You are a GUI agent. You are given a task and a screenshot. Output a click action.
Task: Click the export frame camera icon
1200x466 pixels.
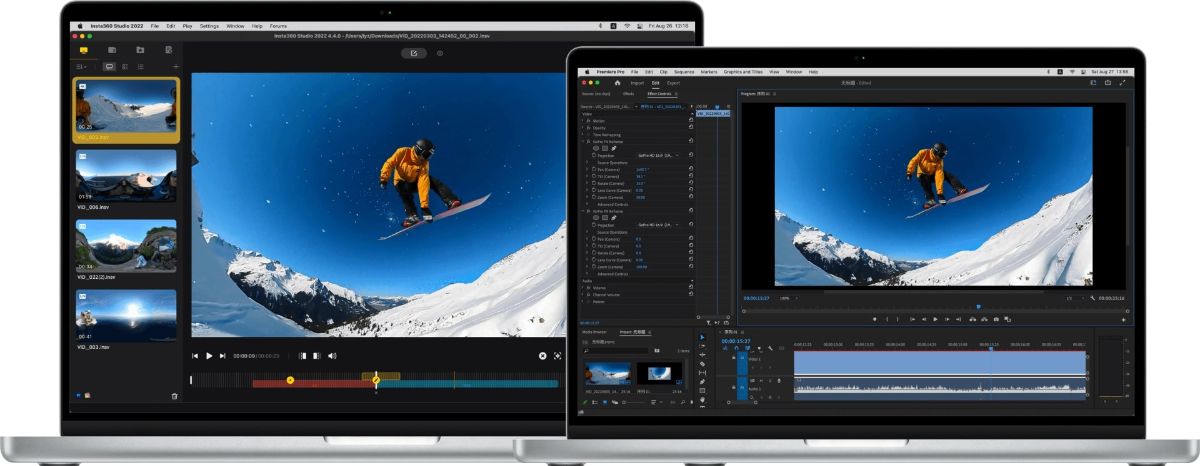997,319
